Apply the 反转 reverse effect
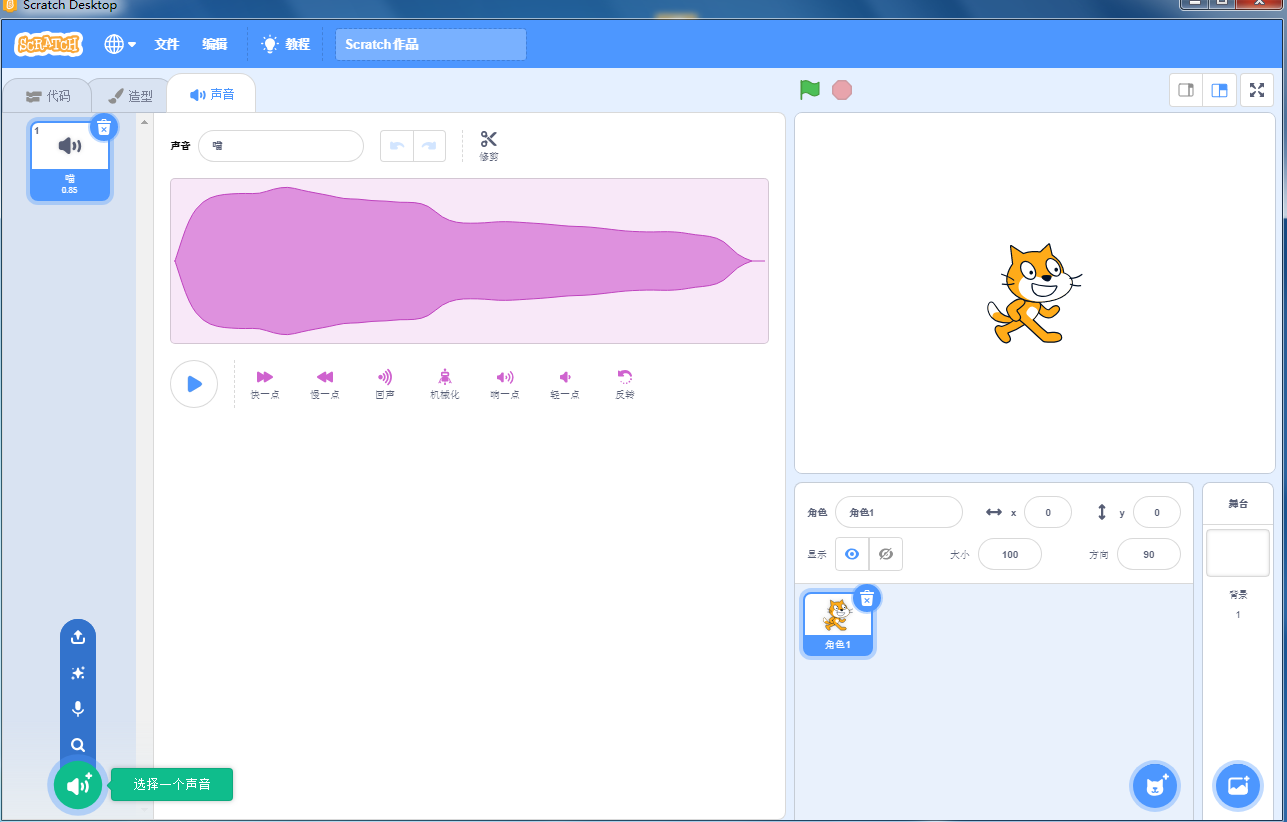 coord(624,383)
